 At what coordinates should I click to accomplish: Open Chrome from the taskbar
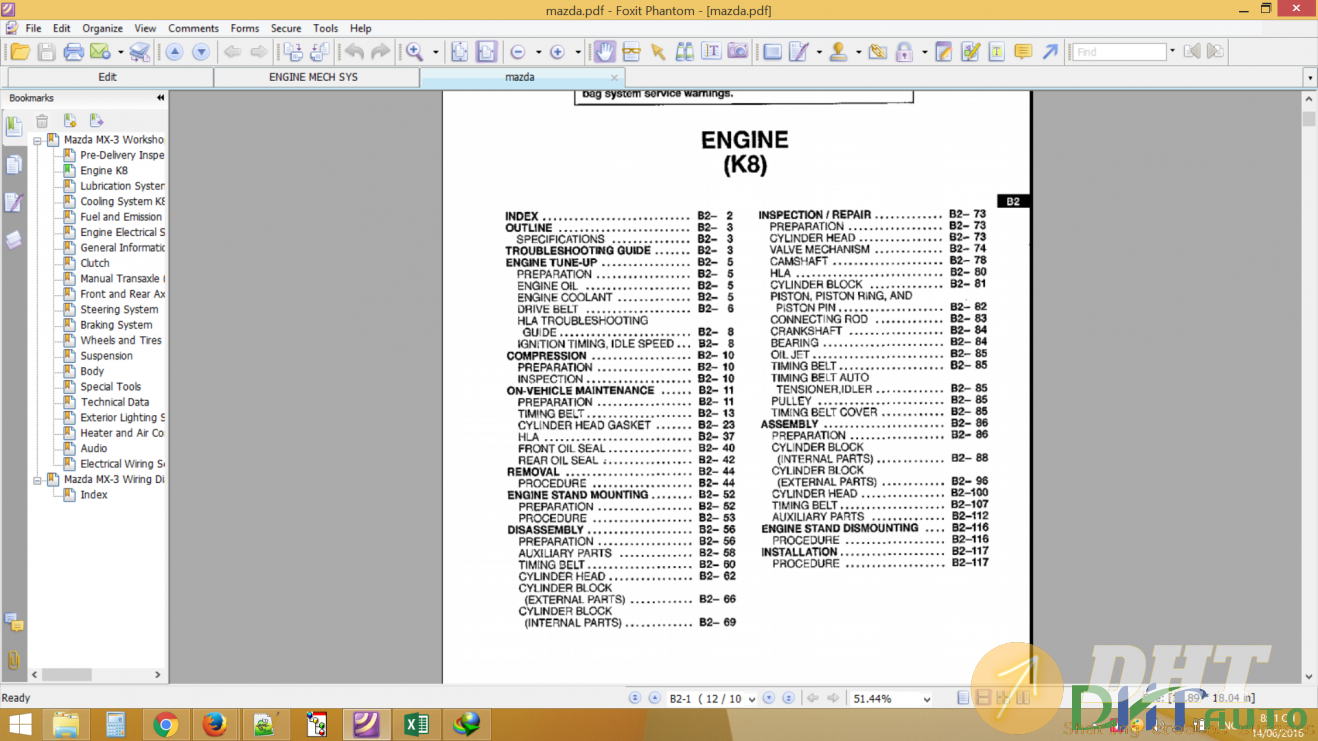166,724
